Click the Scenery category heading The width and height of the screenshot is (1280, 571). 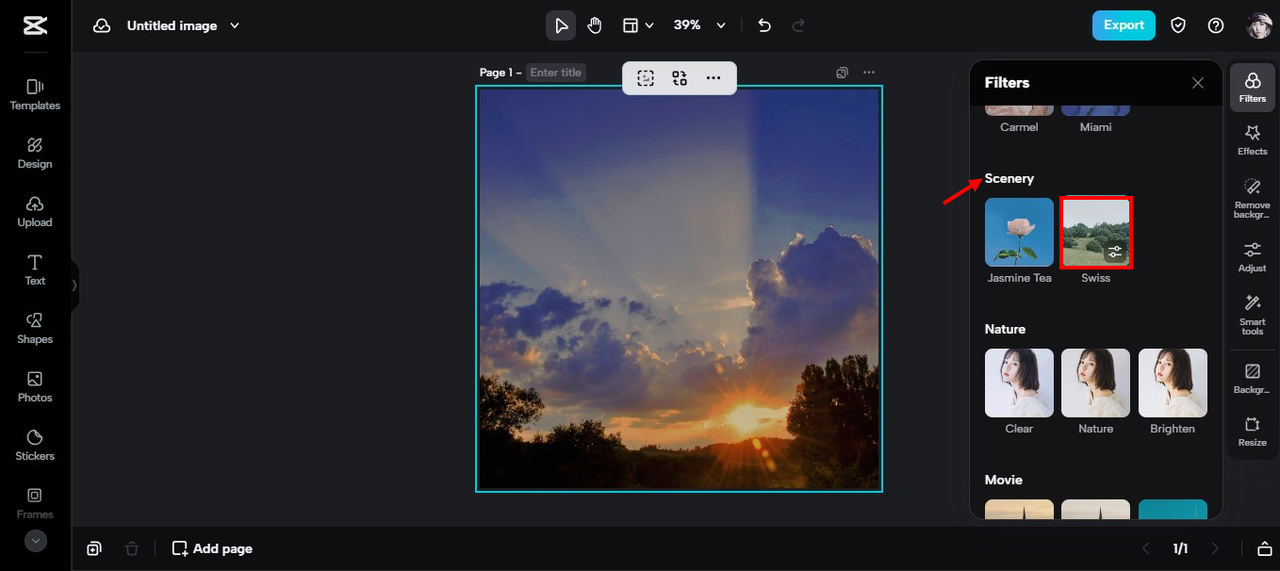click(x=1009, y=178)
